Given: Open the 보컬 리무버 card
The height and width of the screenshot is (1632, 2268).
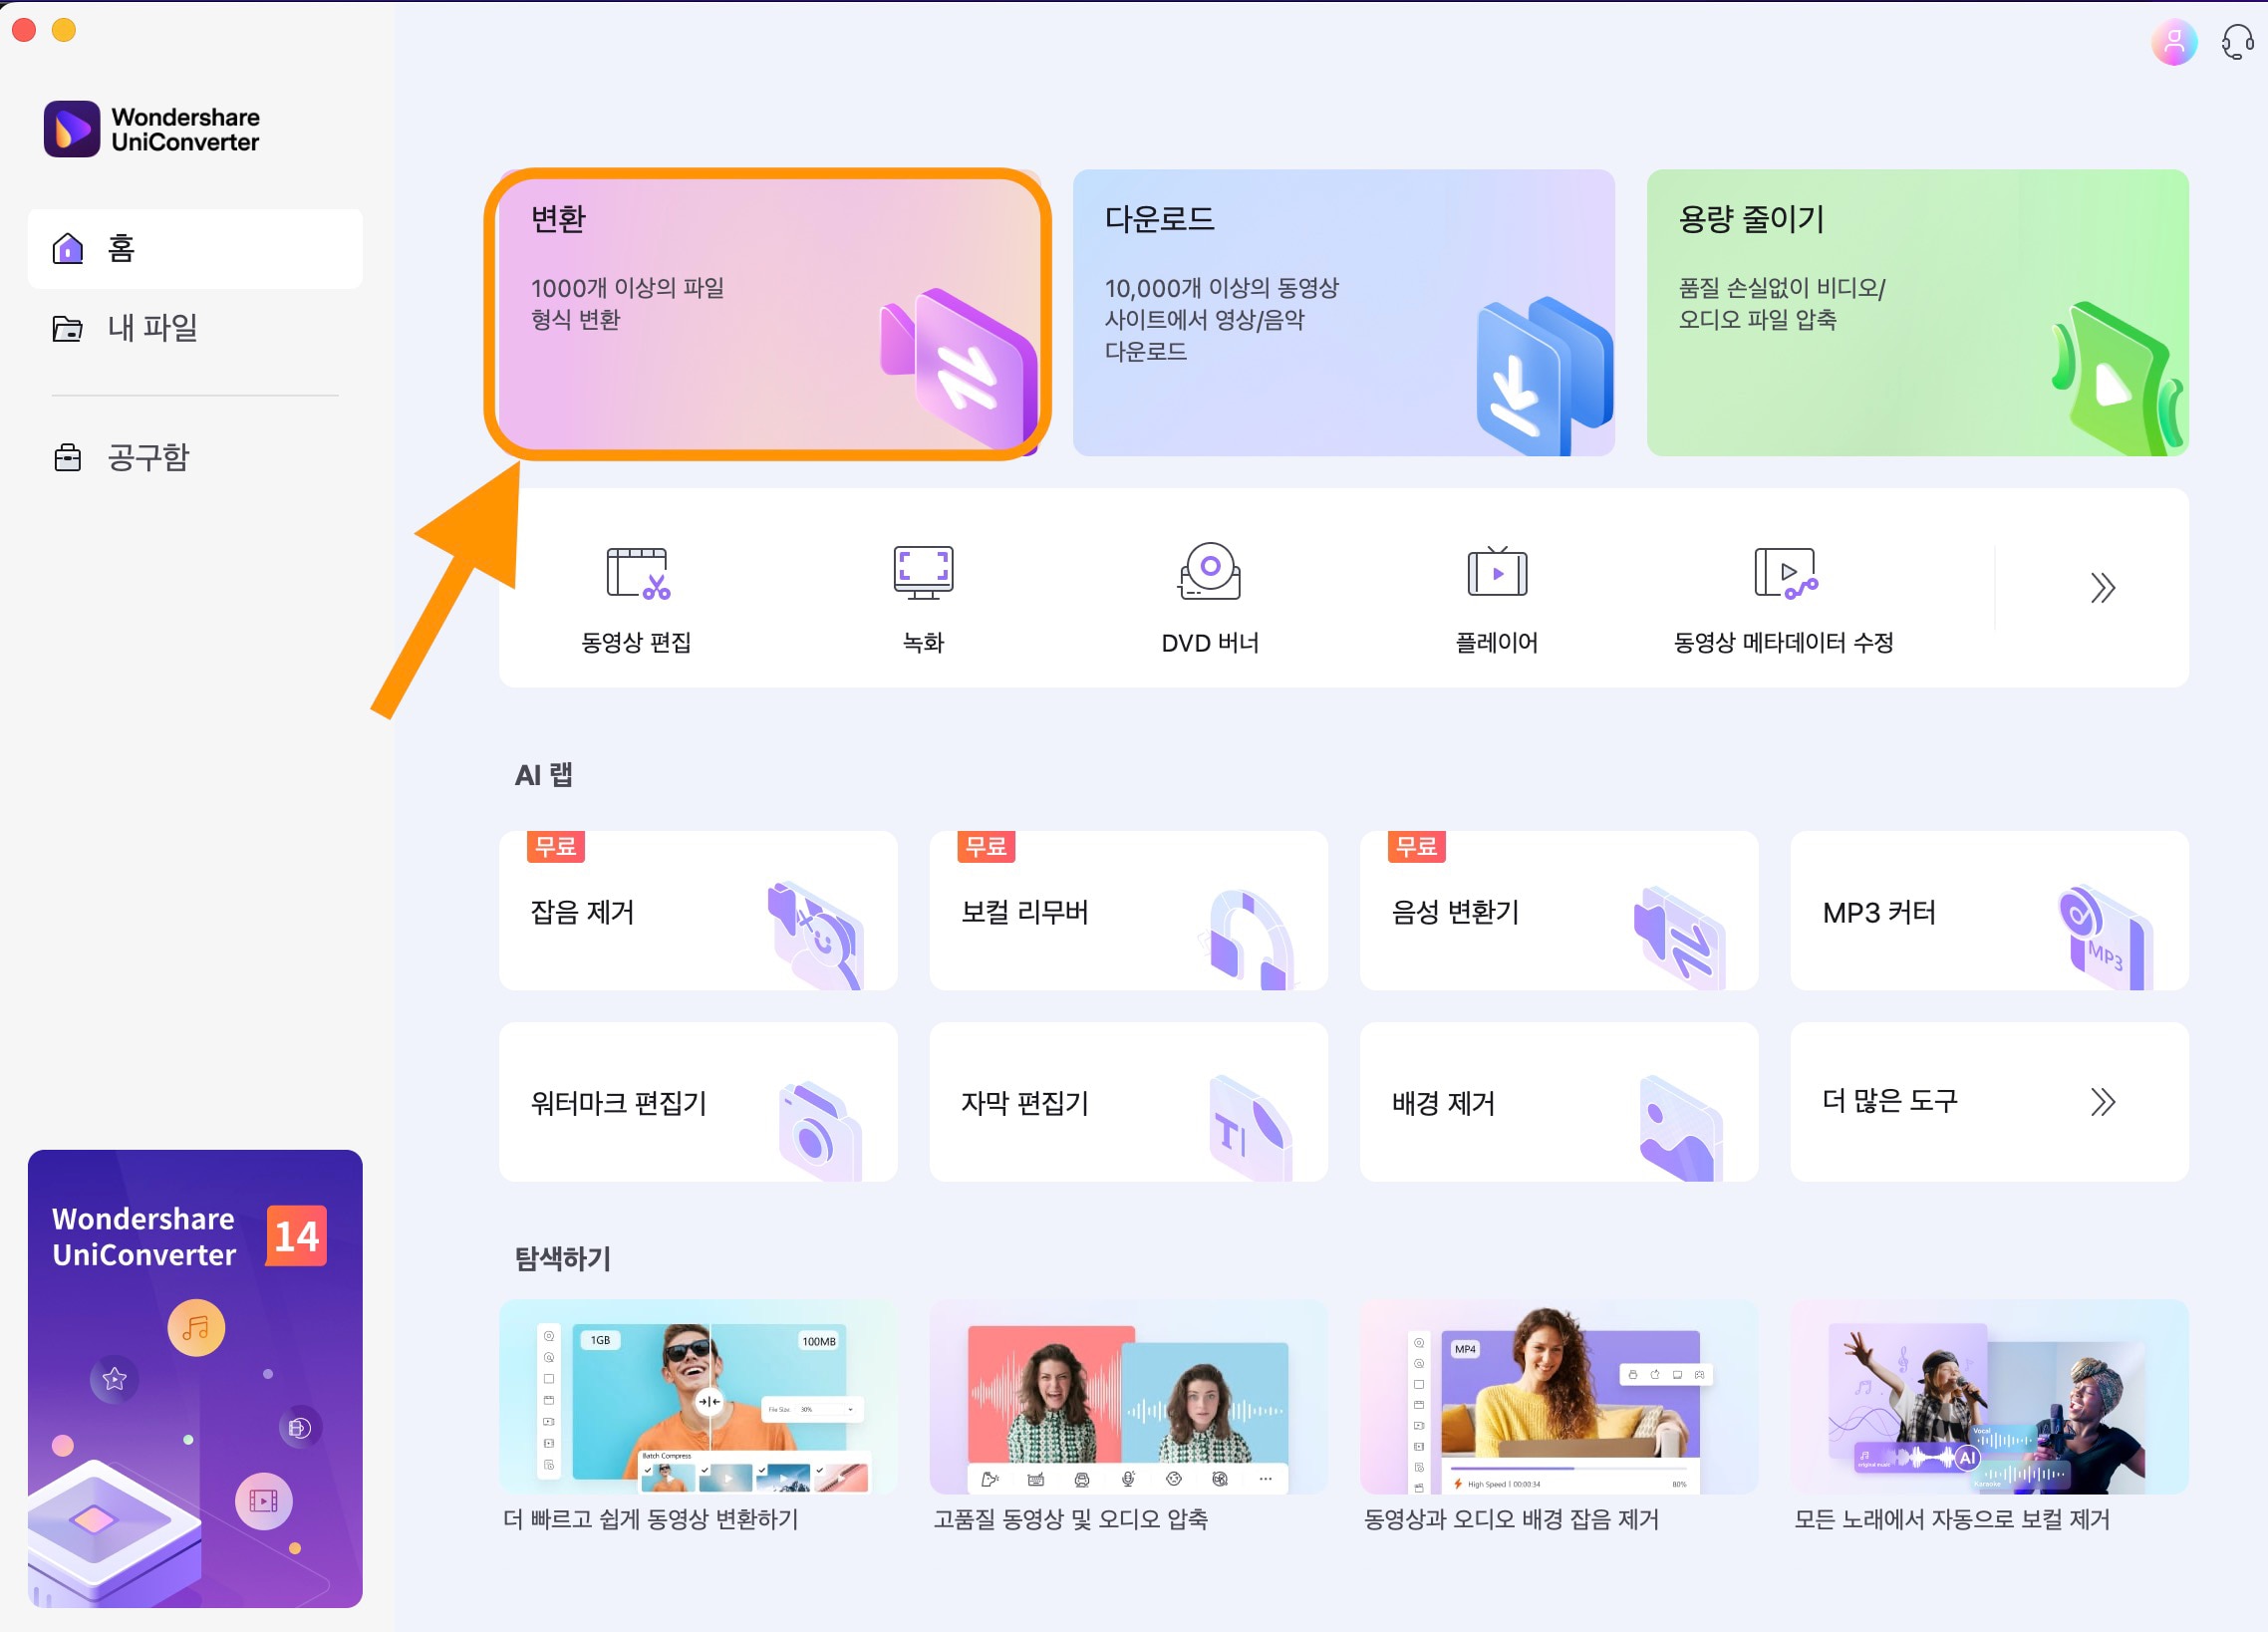Looking at the screenshot, I should 1128,911.
